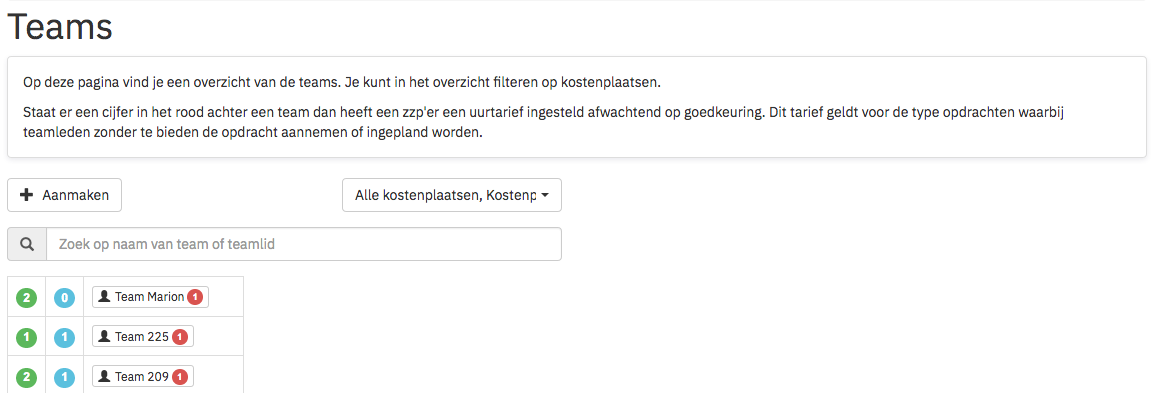Image resolution: width=1160 pixels, height=393 pixels.
Task: Click the magnifier search icon
Action: pyautogui.click(x=27, y=244)
